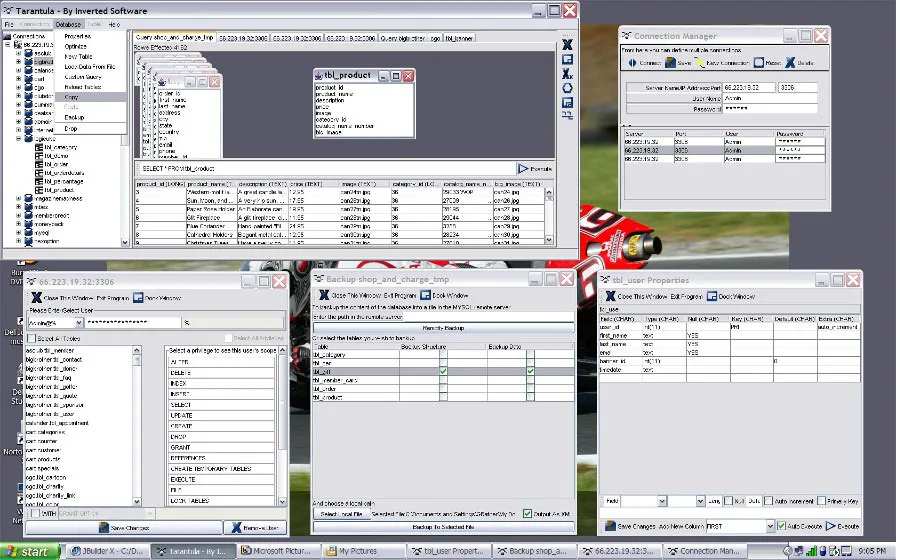Click the Save icon in Connection Manager
Screen dimensions: 900x560
(671, 63)
